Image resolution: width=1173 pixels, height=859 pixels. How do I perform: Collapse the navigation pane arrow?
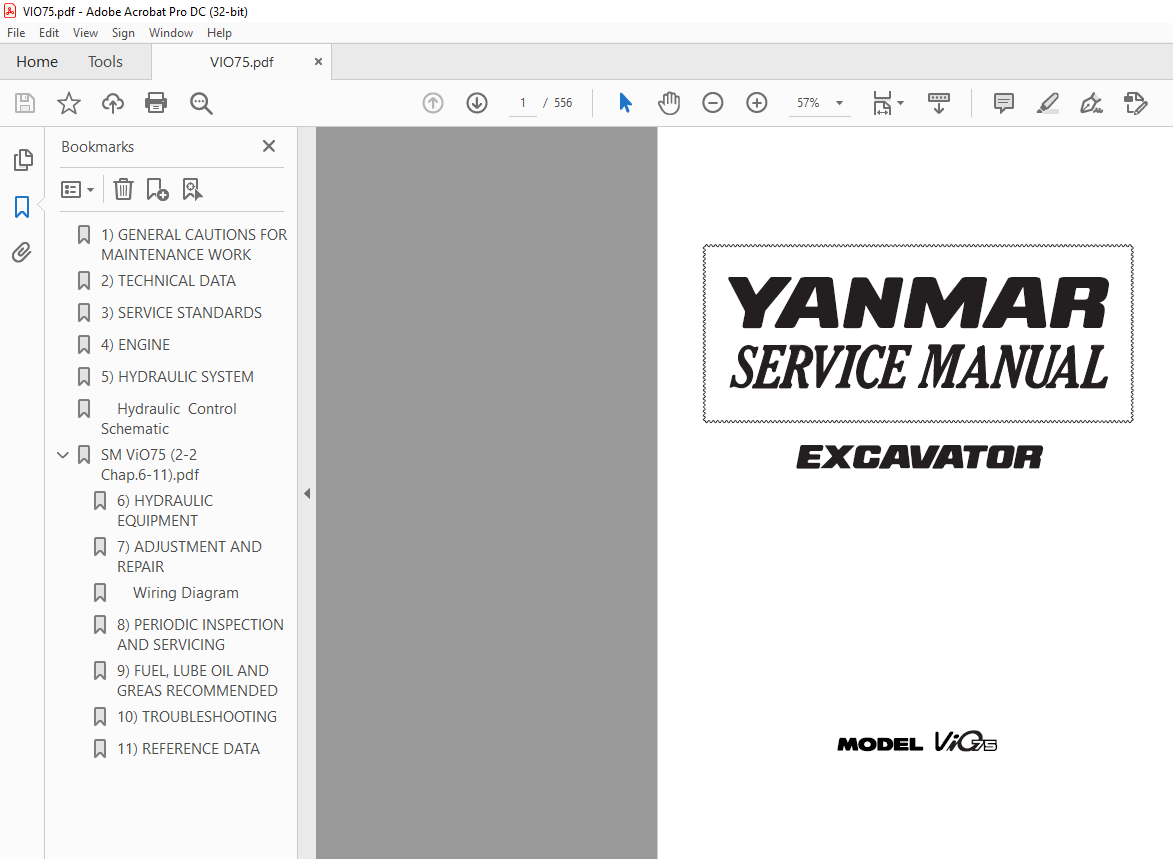click(307, 494)
